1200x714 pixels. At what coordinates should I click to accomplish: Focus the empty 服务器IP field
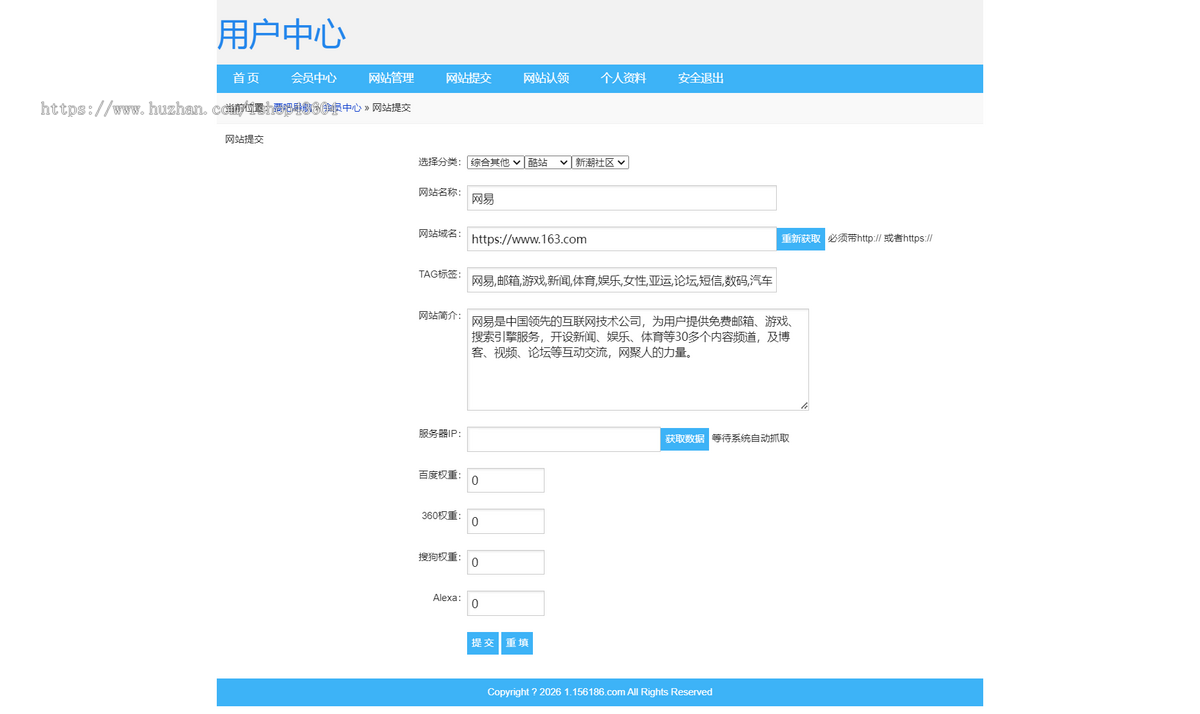563,439
